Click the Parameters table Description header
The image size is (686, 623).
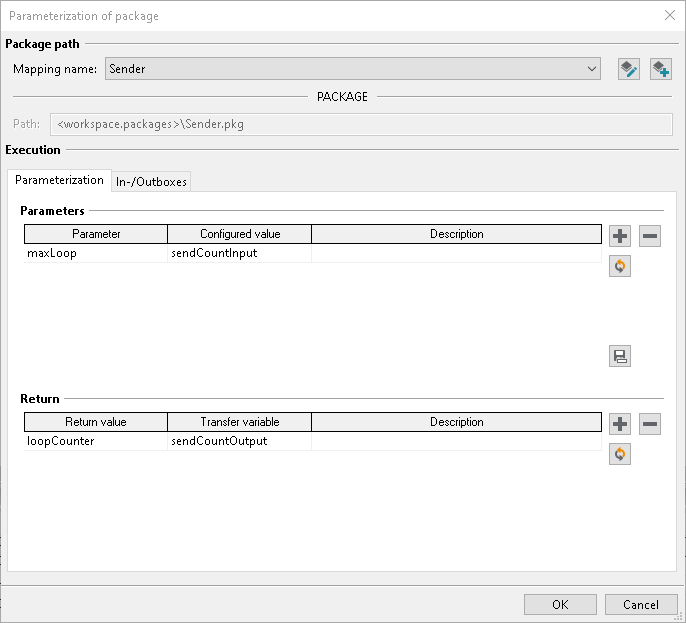pyautogui.click(x=456, y=234)
